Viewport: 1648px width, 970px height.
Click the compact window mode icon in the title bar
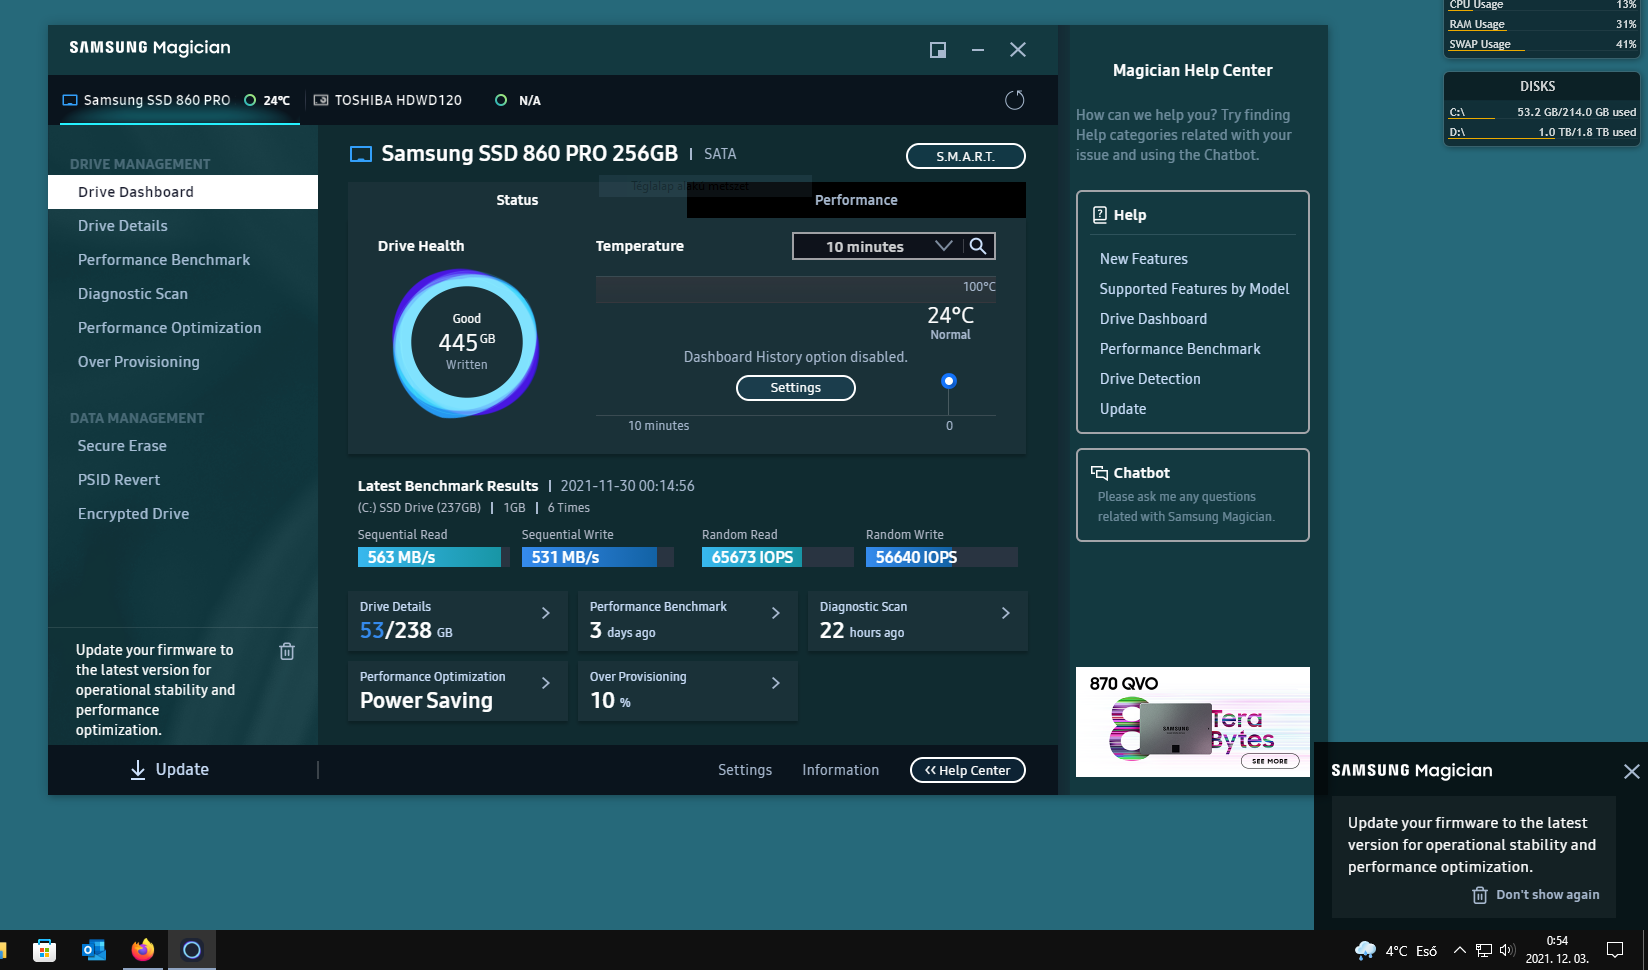[x=938, y=50]
